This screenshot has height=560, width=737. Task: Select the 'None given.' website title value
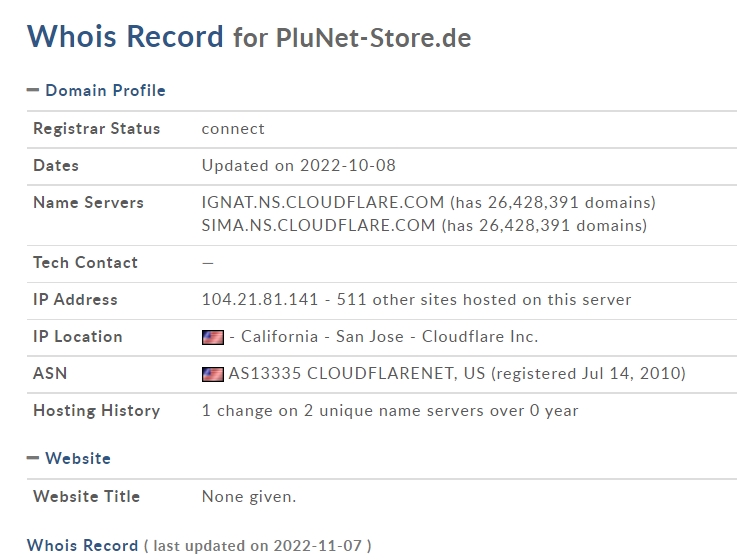click(x=249, y=497)
